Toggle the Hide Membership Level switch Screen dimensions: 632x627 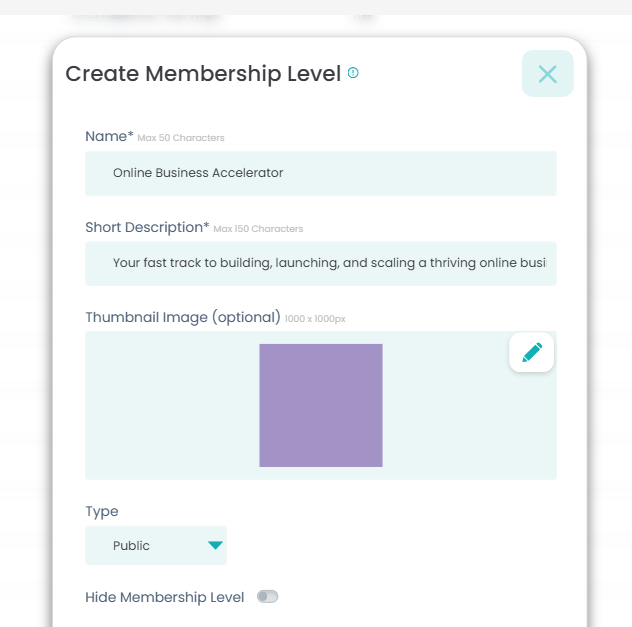pyautogui.click(x=267, y=597)
